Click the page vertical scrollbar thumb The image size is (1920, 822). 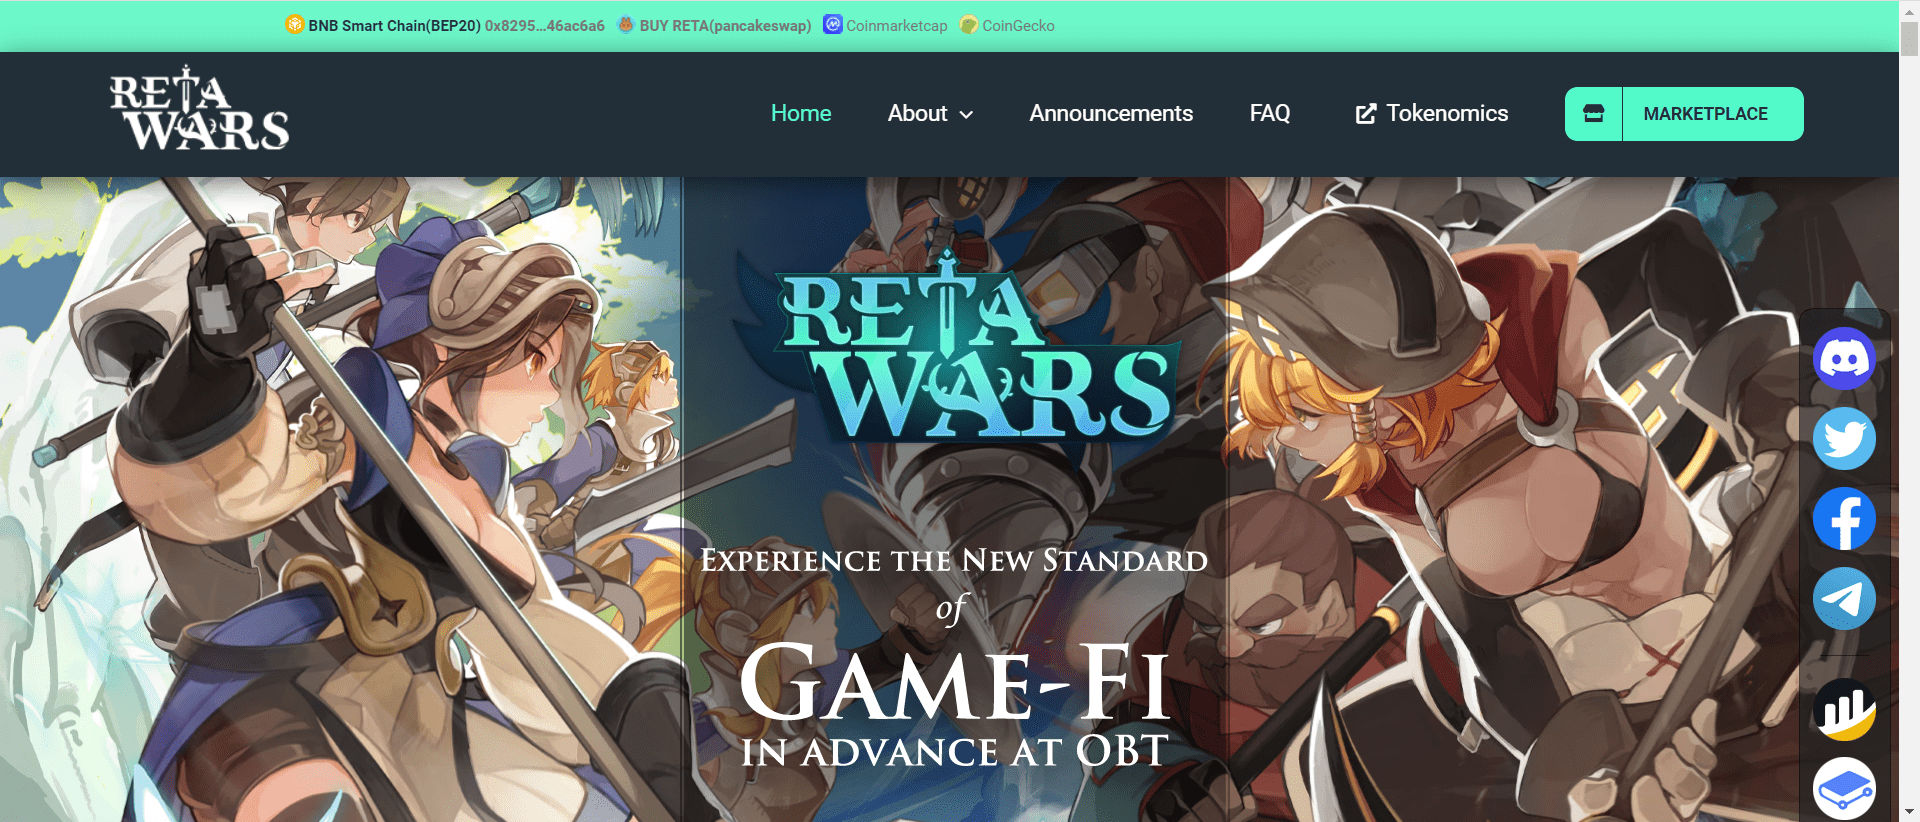point(1910,37)
